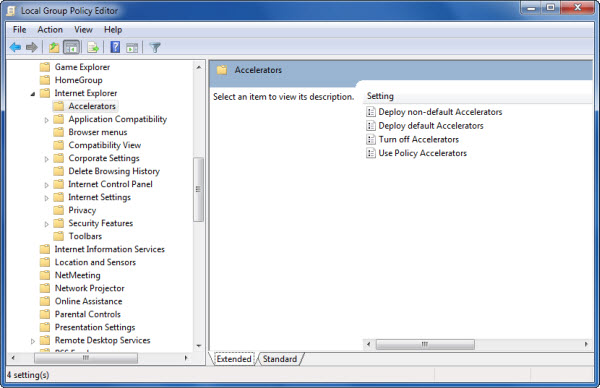Collapse the Internet Explorer tree node
This screenshot has width=600, height=388.
[33, 93]
